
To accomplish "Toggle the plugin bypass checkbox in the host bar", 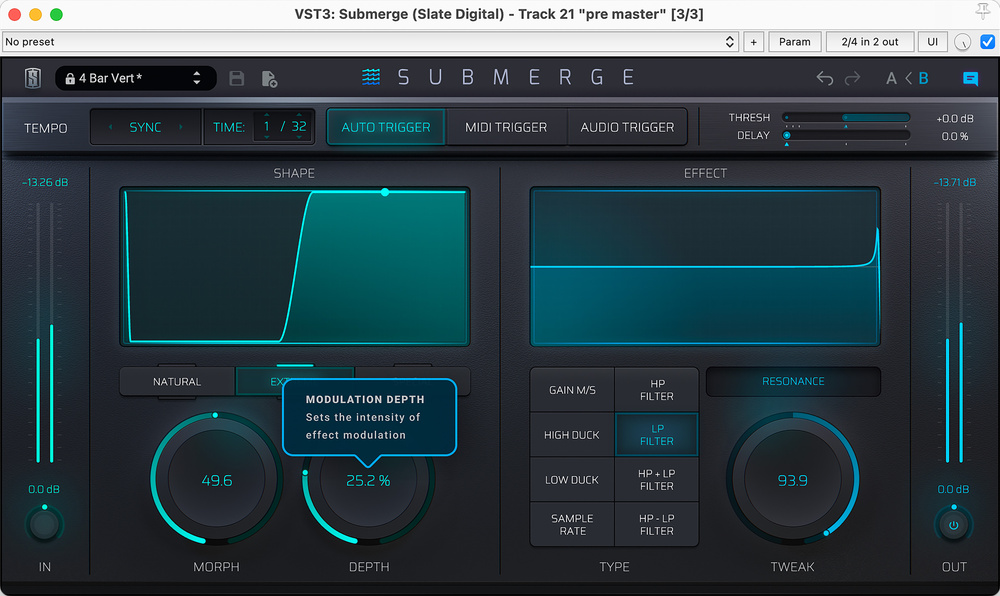I will [987, 42].
